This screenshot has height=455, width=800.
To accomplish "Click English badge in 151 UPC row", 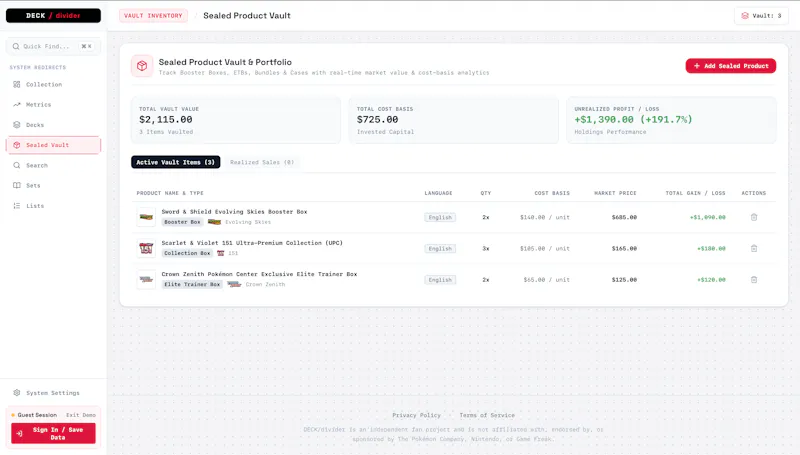I will [x=440, y=248].
